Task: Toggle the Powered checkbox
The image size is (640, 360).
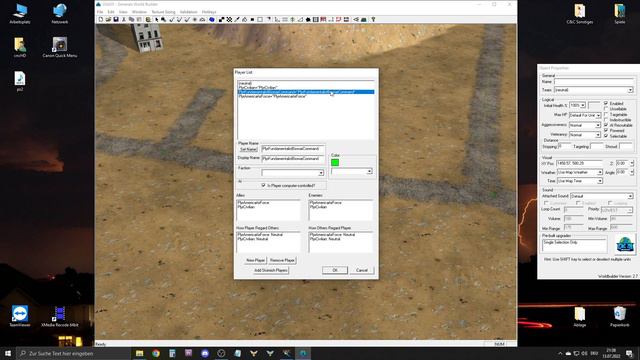Action: [606, 130]
